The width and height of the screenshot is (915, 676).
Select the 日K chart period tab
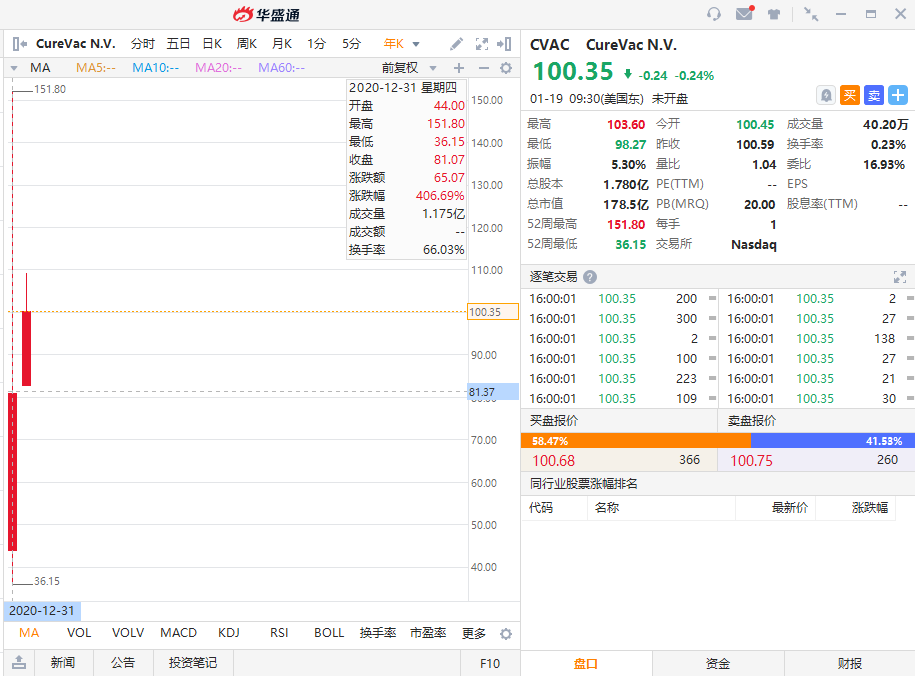click(212, 44)
